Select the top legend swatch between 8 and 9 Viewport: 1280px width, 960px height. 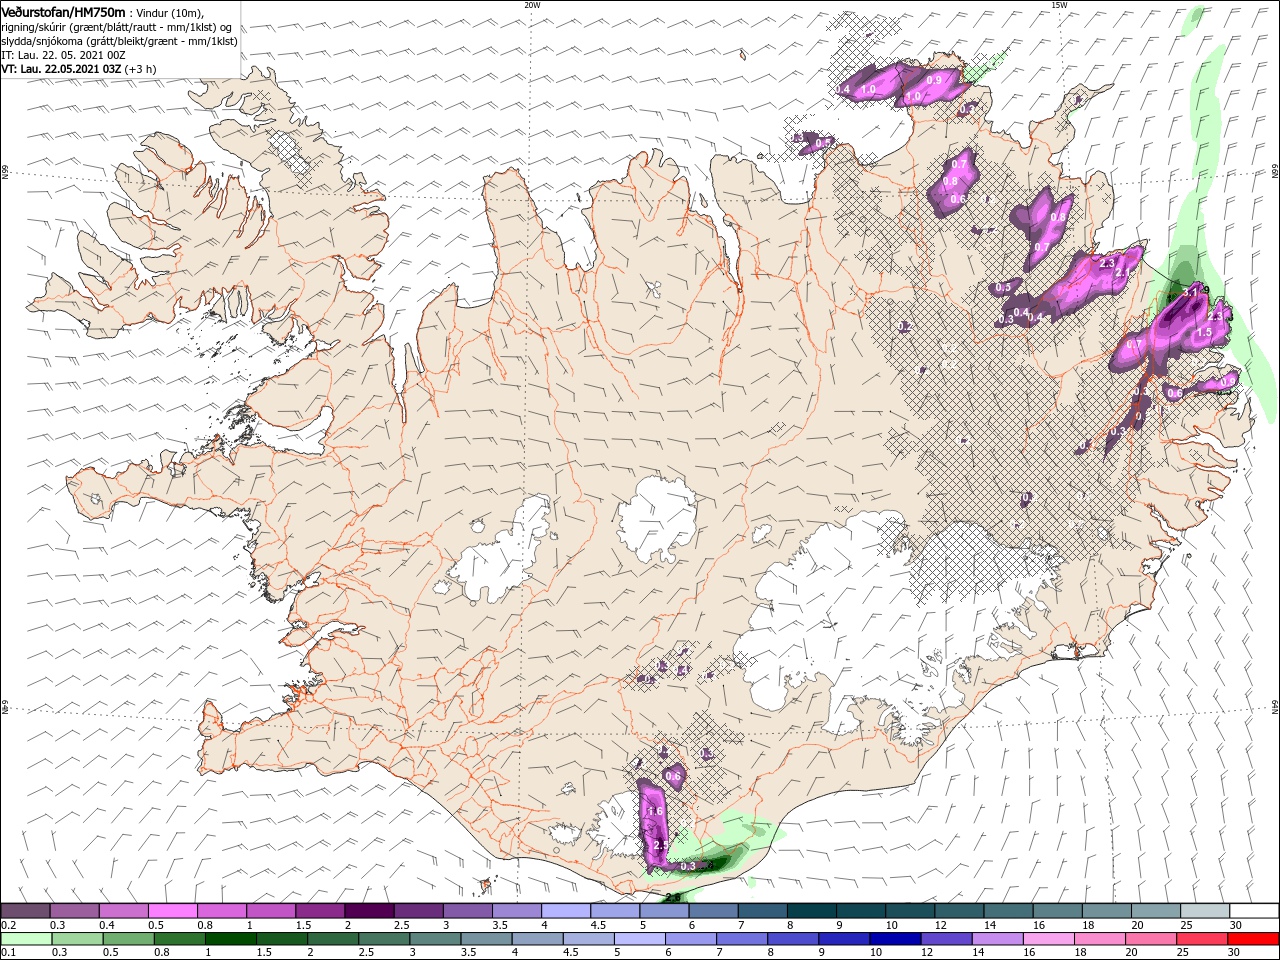(x=813, y=911)
